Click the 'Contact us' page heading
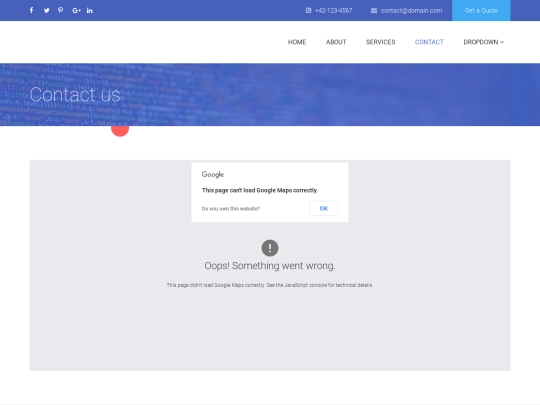Screen dimensions: 540x405 coord(75,94)
